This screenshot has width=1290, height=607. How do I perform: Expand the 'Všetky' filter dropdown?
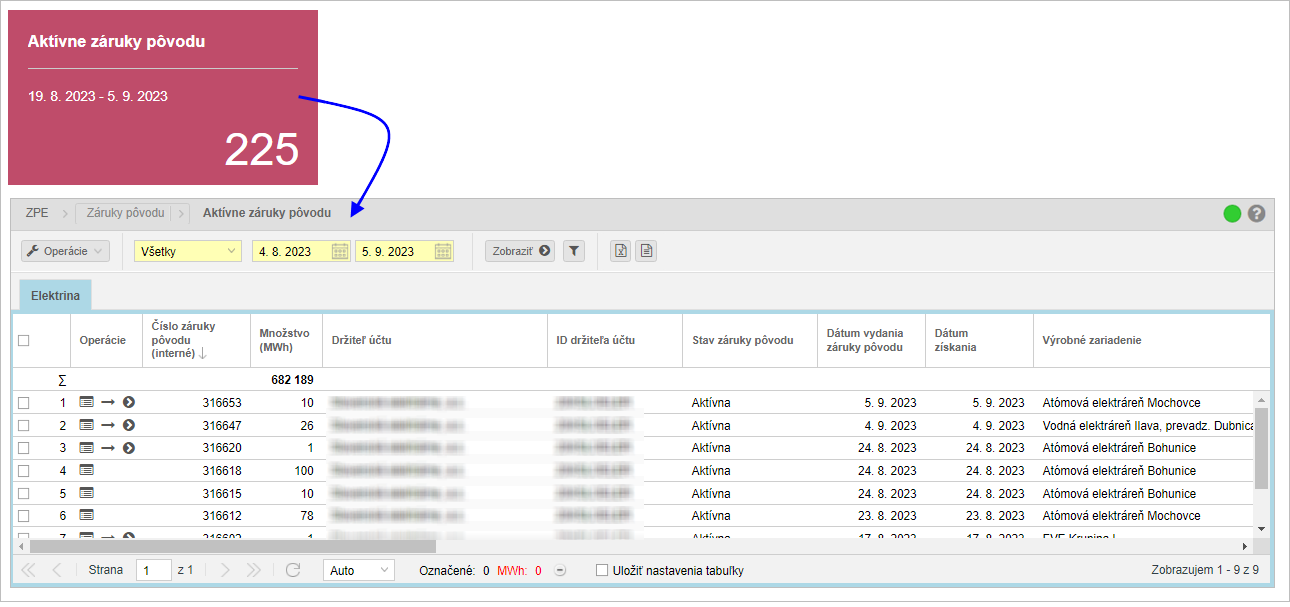tap(188, 251)
